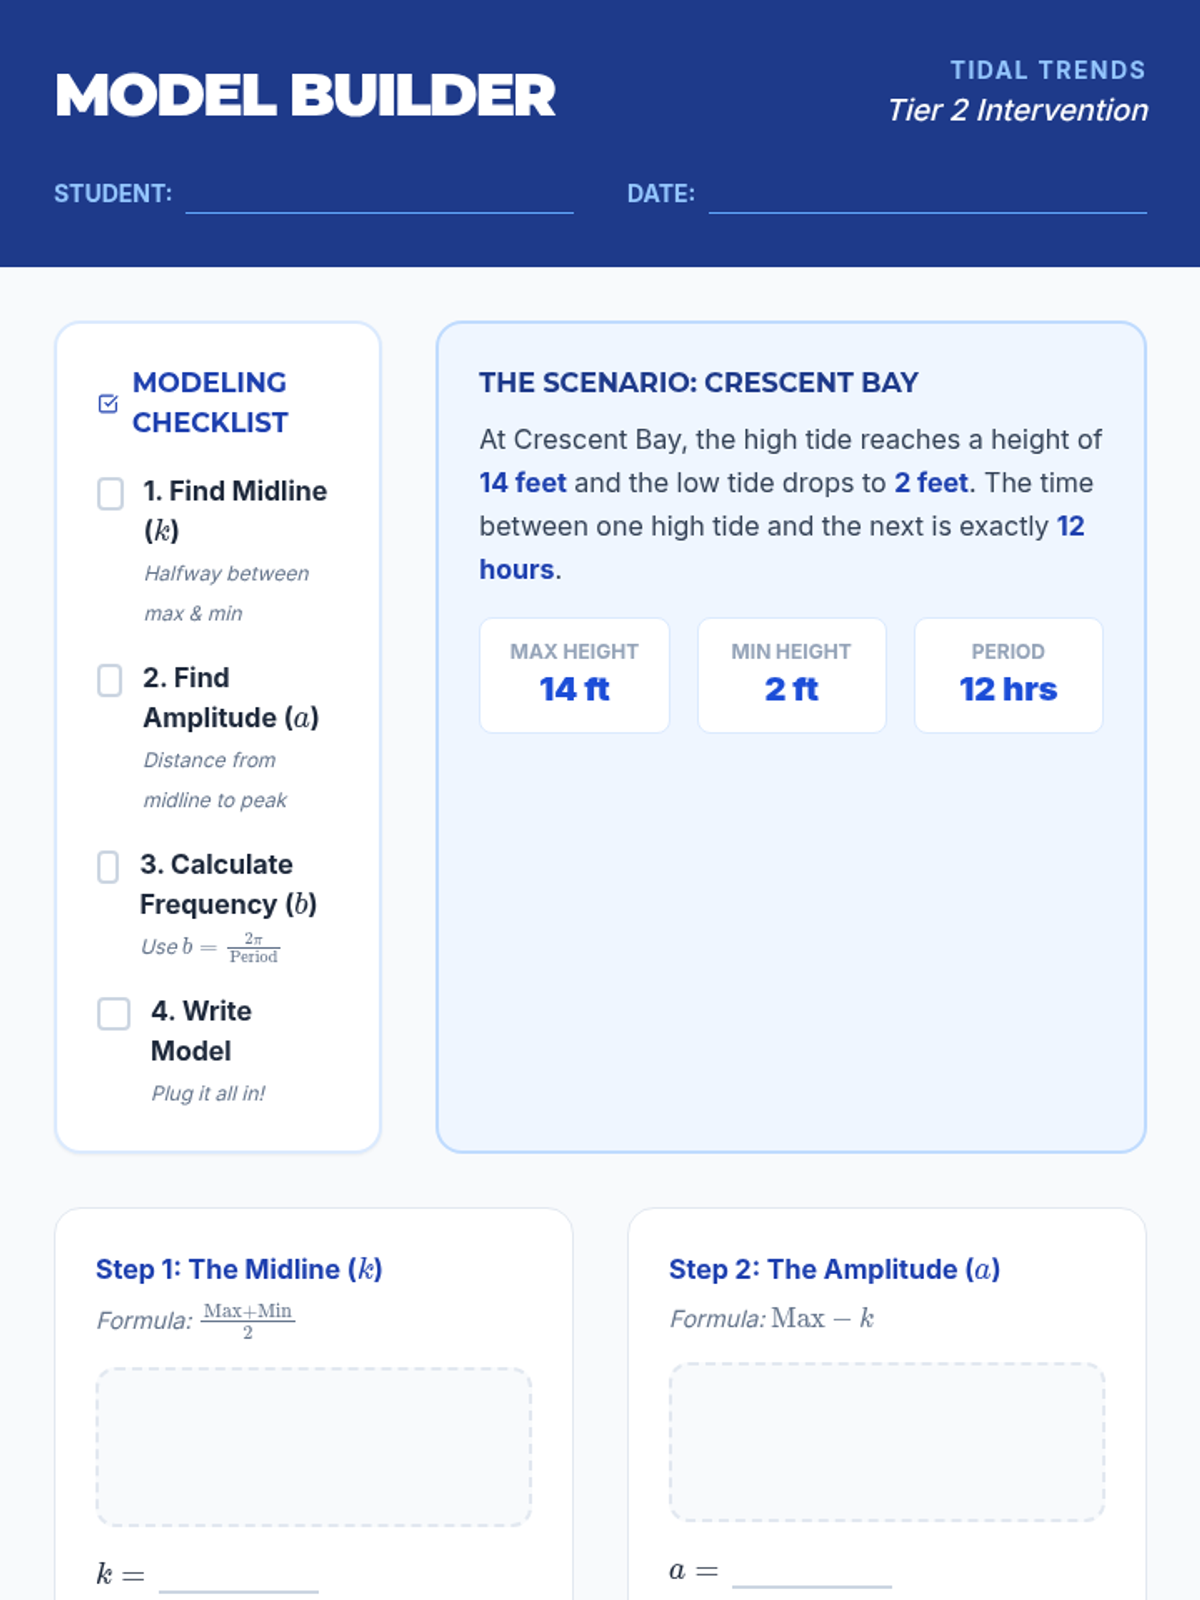Screen dimensions: 1200x1600
Task: Select the Period 12 hrs card
Action: coord(1008,675)
